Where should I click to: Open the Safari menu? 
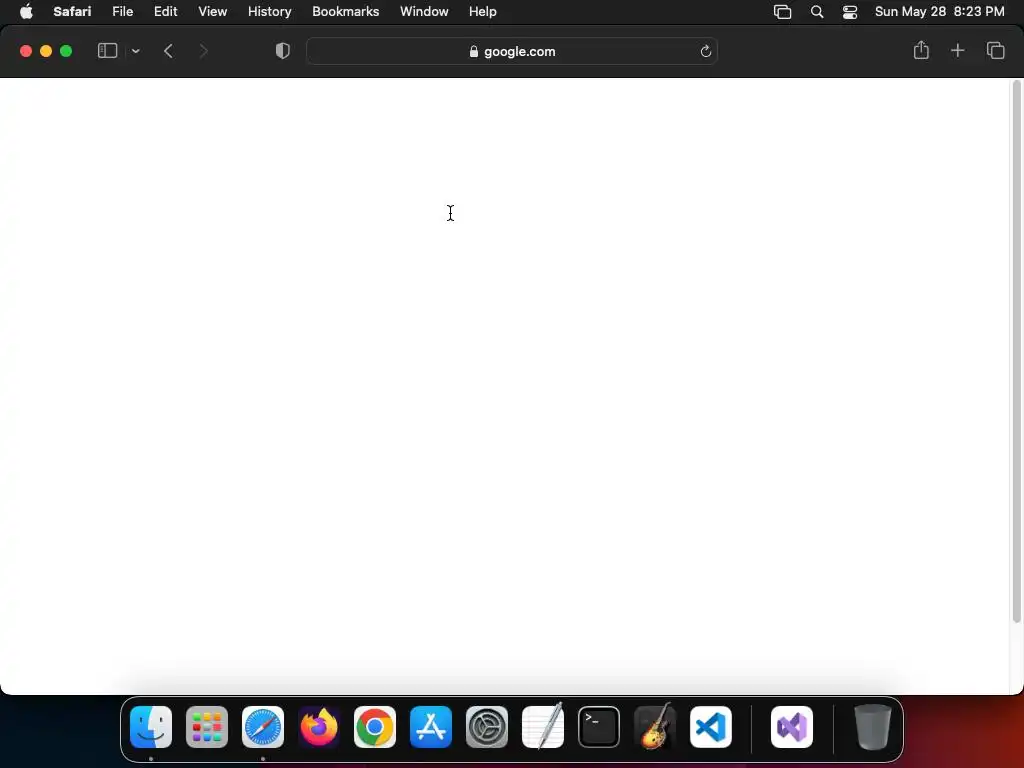(x=72, y=11)
